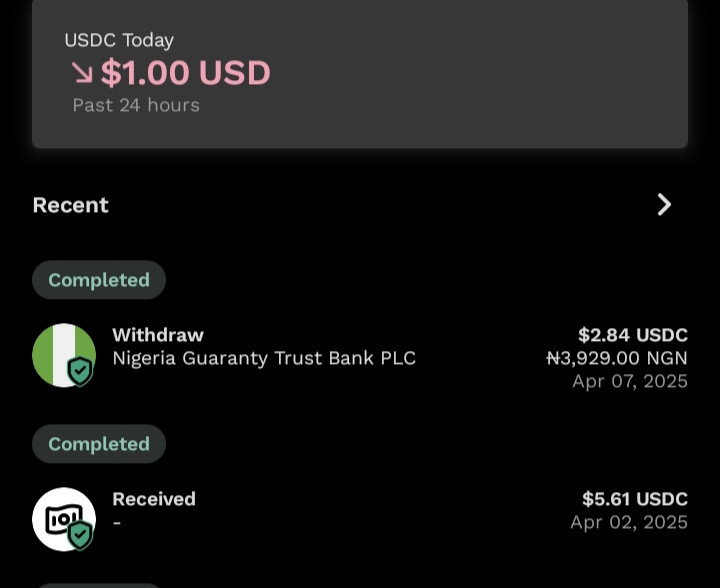Tap the ₦3,929.00 NGN amount
Viewport: 720px width, 588px height.
(617, 358)
